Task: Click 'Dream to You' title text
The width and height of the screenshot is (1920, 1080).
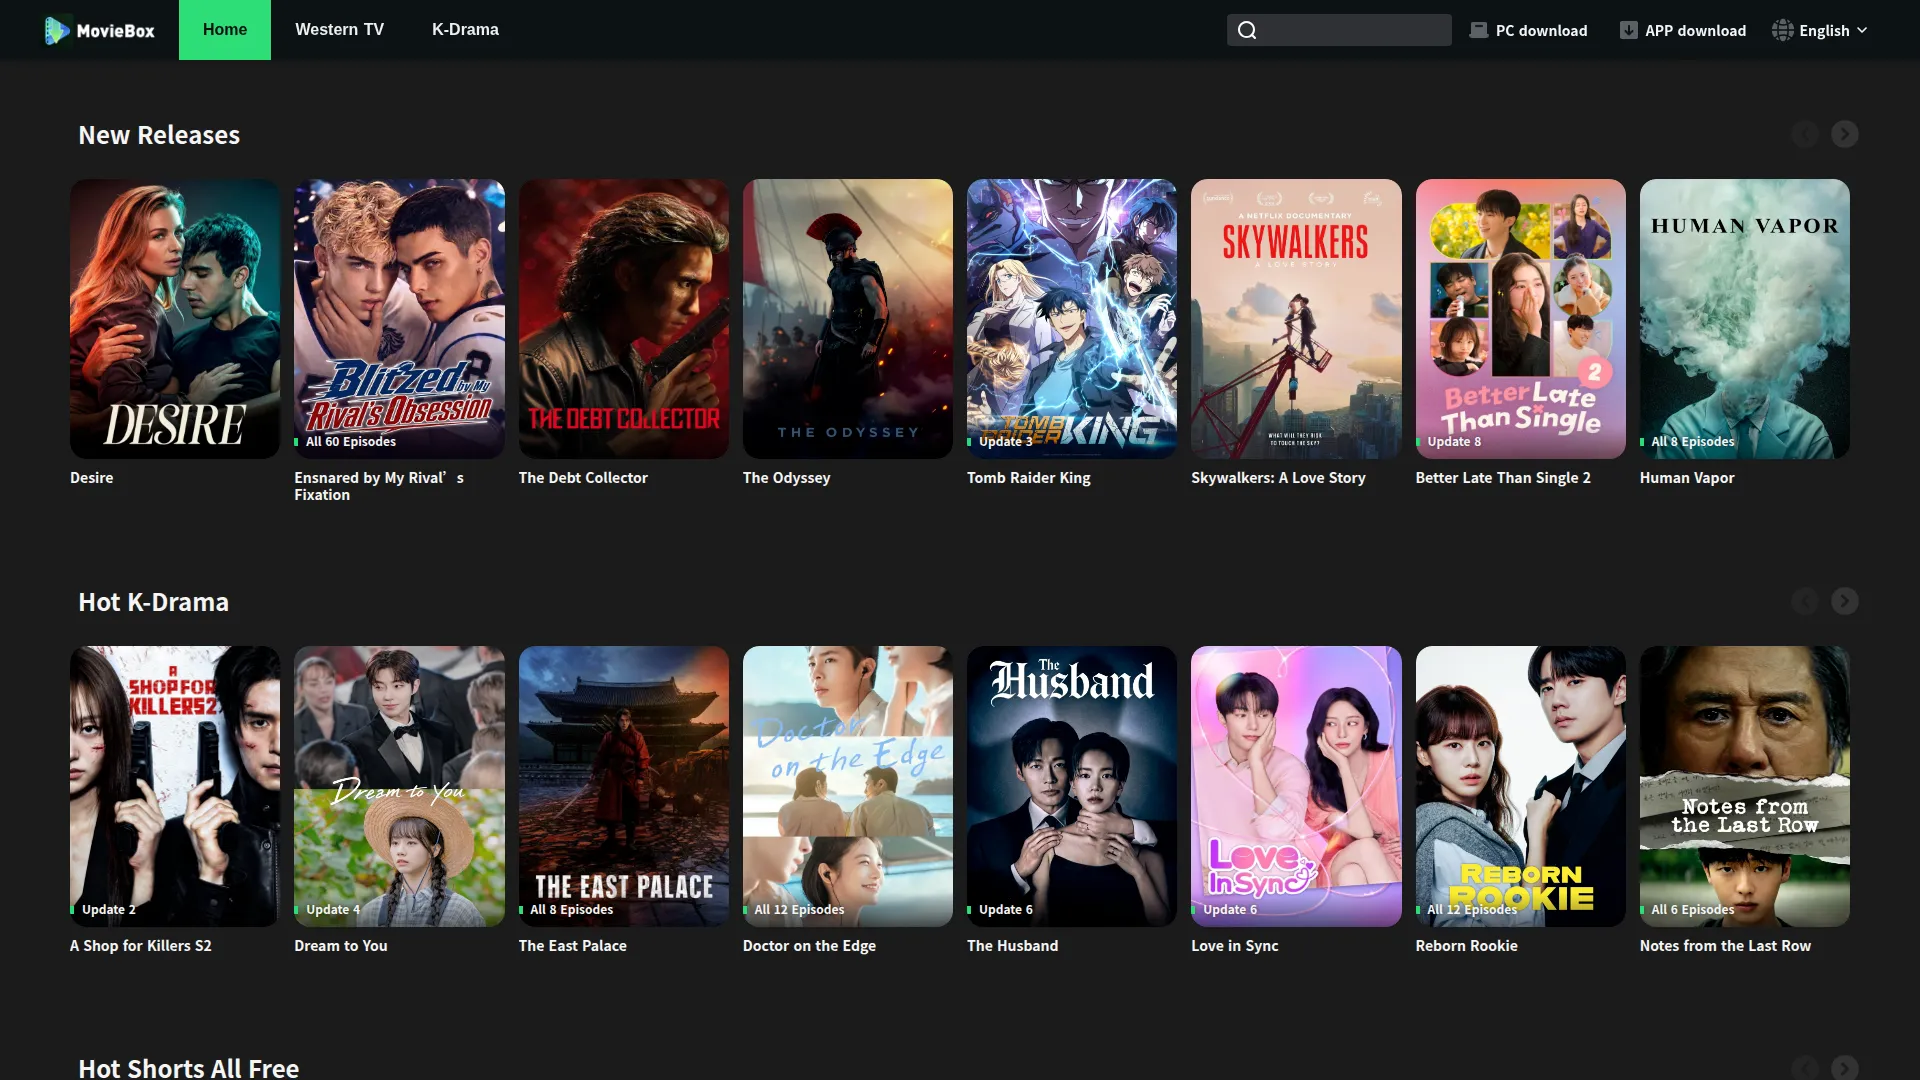Action: (340, 946)
